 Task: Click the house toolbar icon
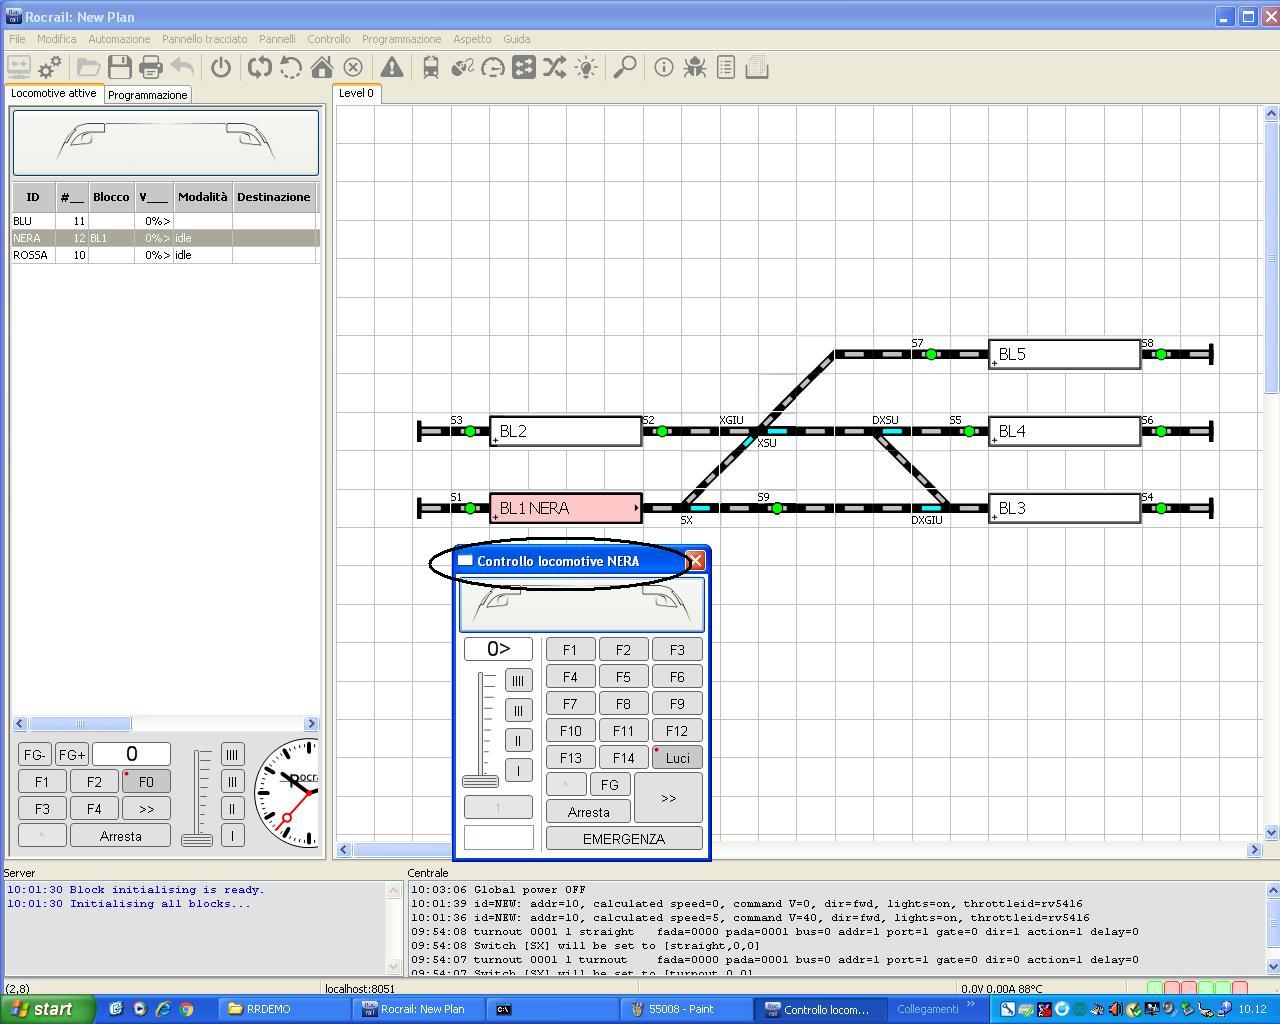[322, 67]
